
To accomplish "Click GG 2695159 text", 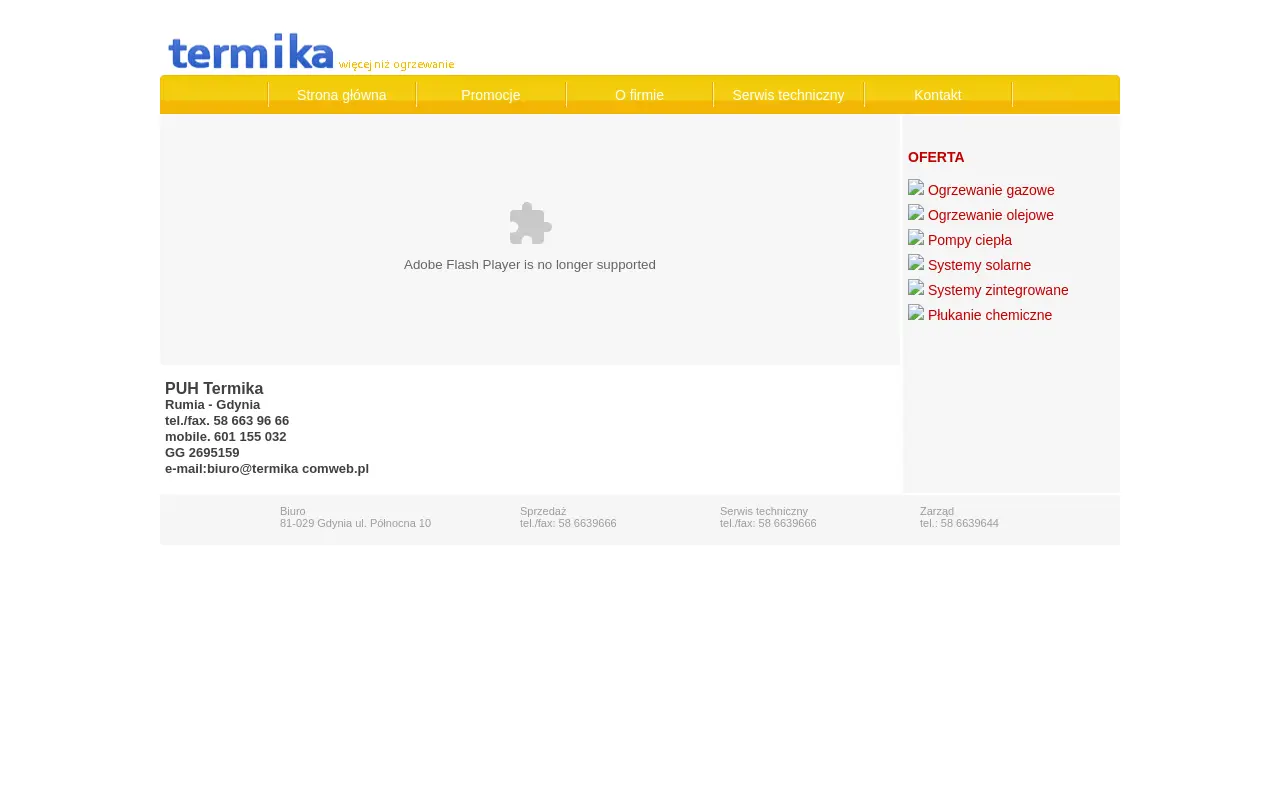I will click(202, 453).
